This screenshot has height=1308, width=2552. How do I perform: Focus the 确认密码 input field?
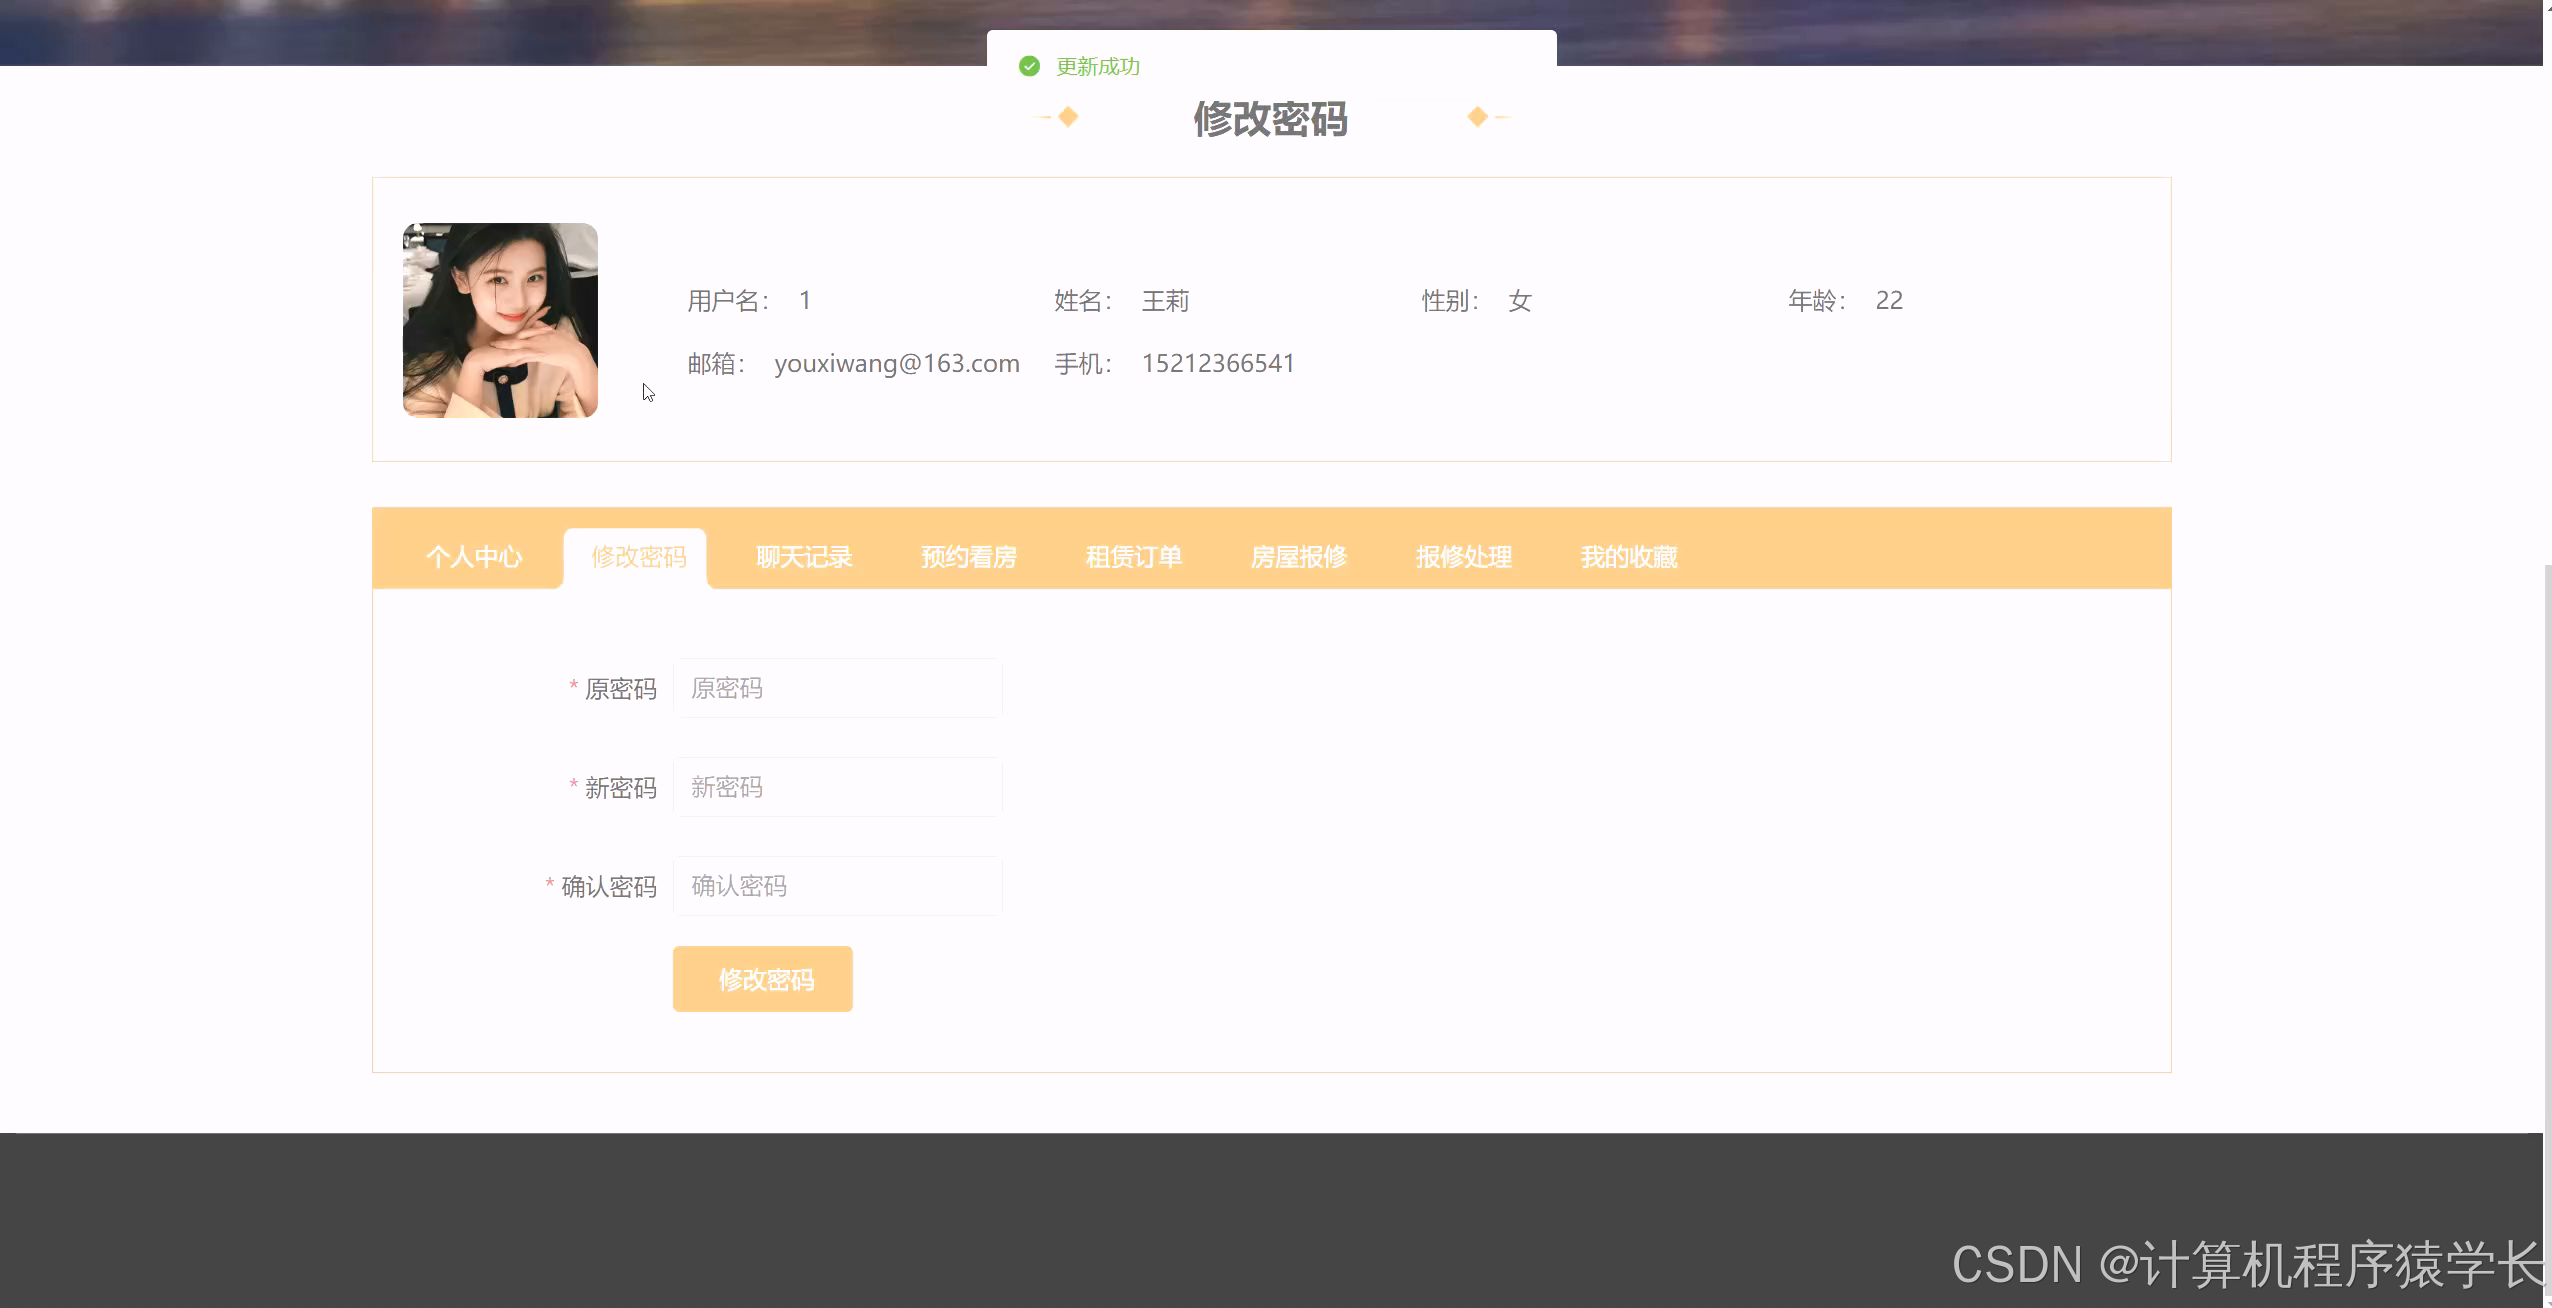pos(838,886)
